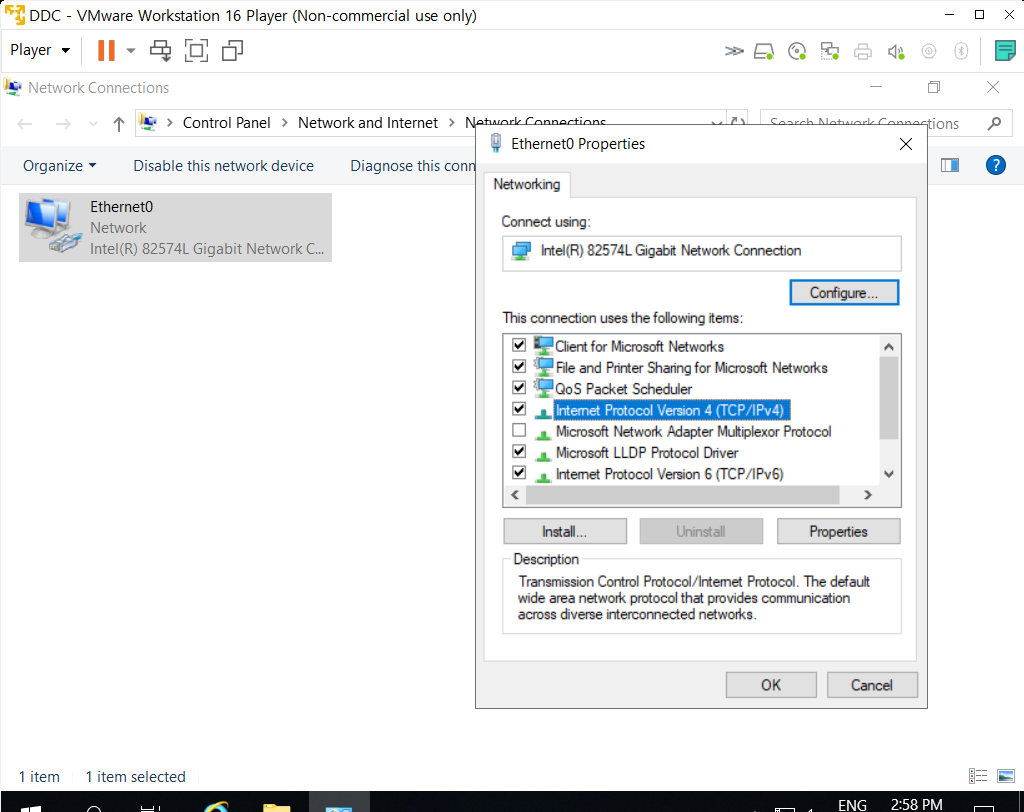Click the 2:58 PM taskbar clock
The height and width of the screenshot is (812, 1024).
[916, 804]
